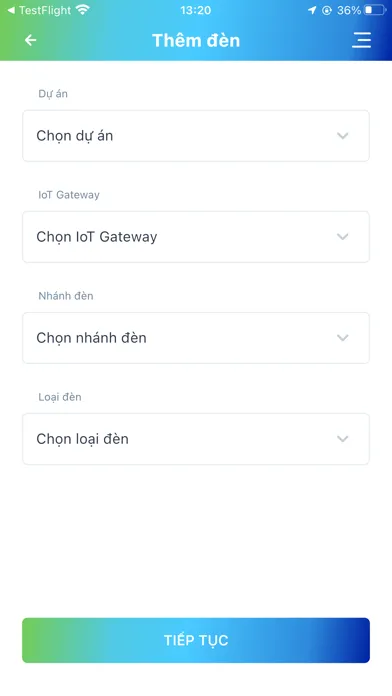The width and height of the screenshot is (392, 696).
Task: Expand chevron in the Loại đèn field
Action: point(342,439)
